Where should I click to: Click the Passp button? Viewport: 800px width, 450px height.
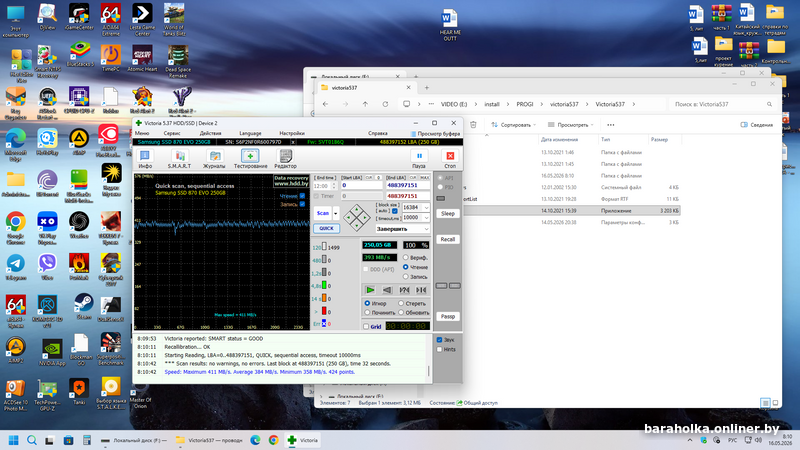pos(447,316)
